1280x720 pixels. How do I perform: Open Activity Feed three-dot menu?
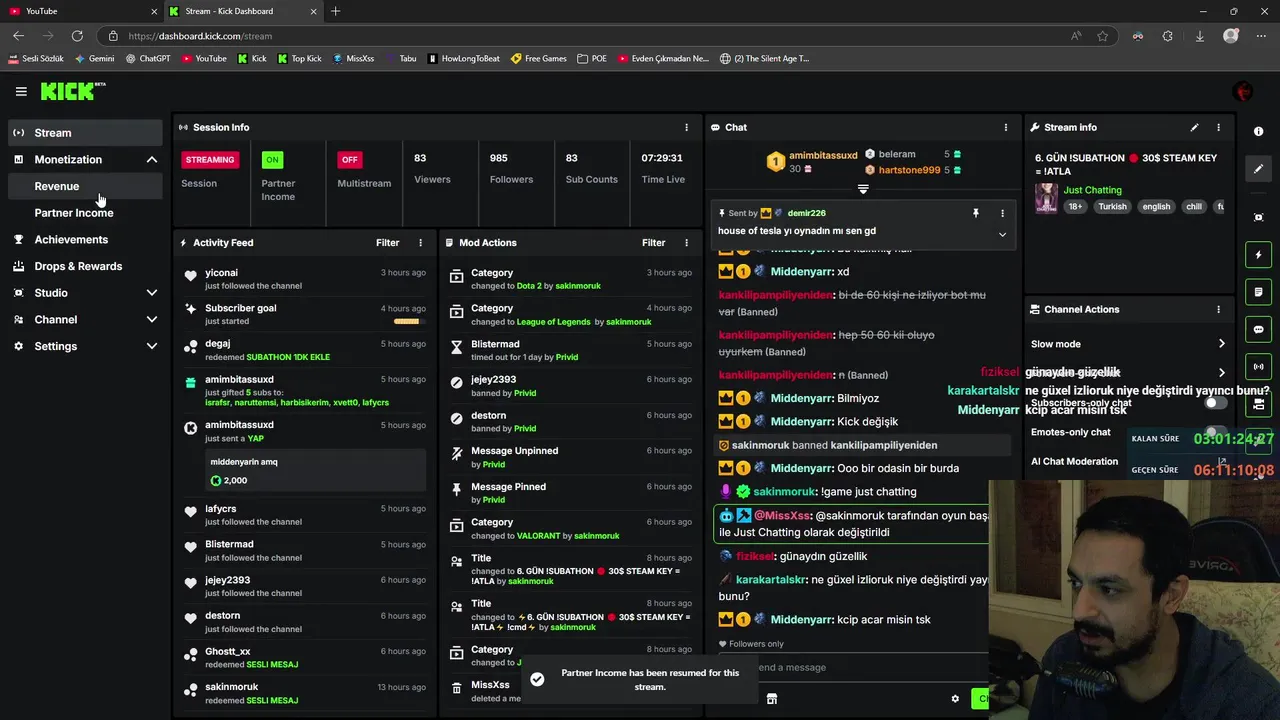pyautogui.click(x=420, y=243)
